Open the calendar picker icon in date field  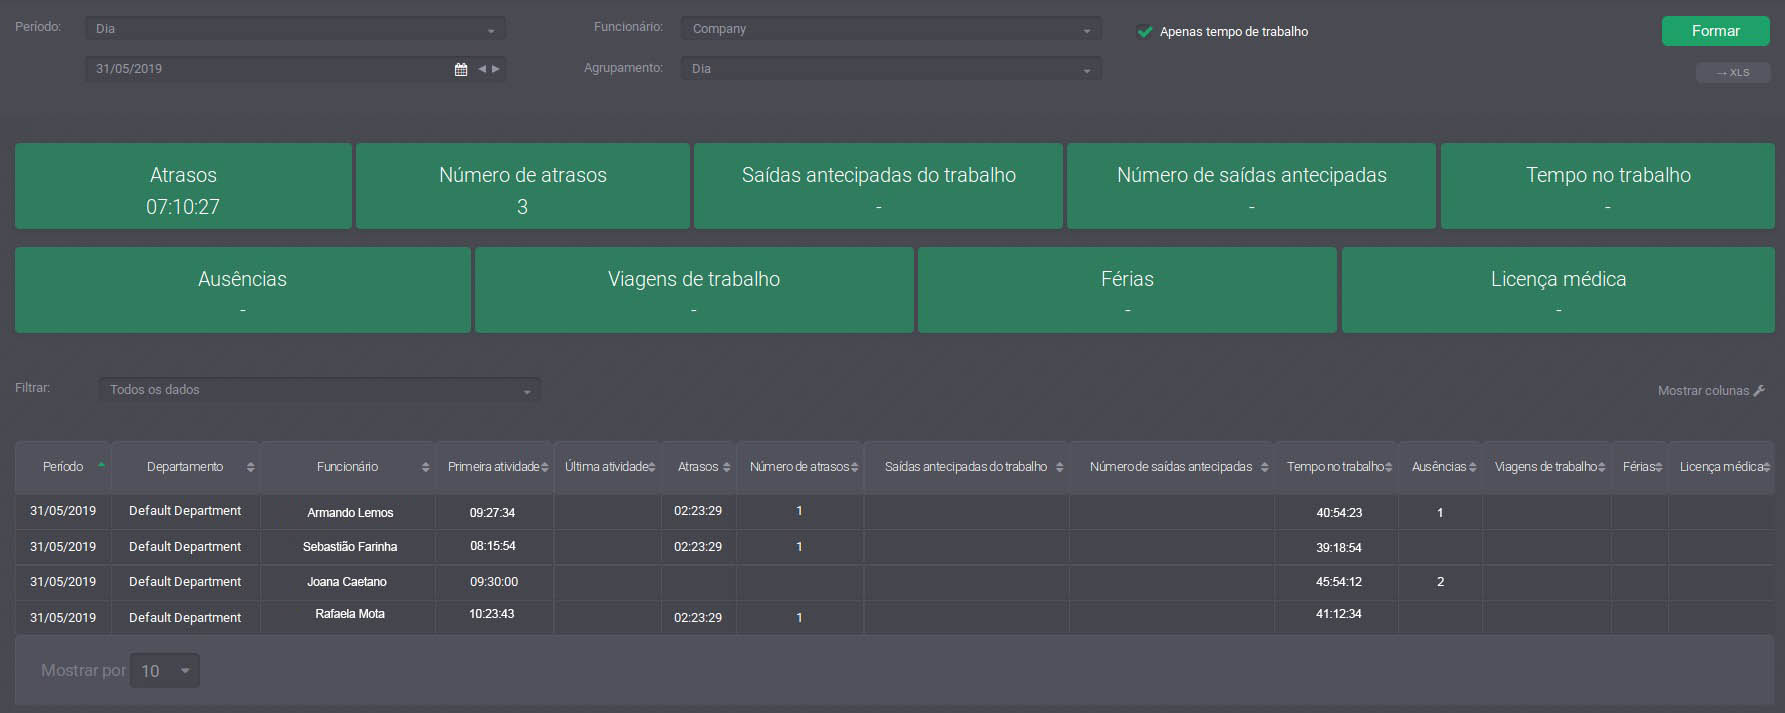point(461,69)
